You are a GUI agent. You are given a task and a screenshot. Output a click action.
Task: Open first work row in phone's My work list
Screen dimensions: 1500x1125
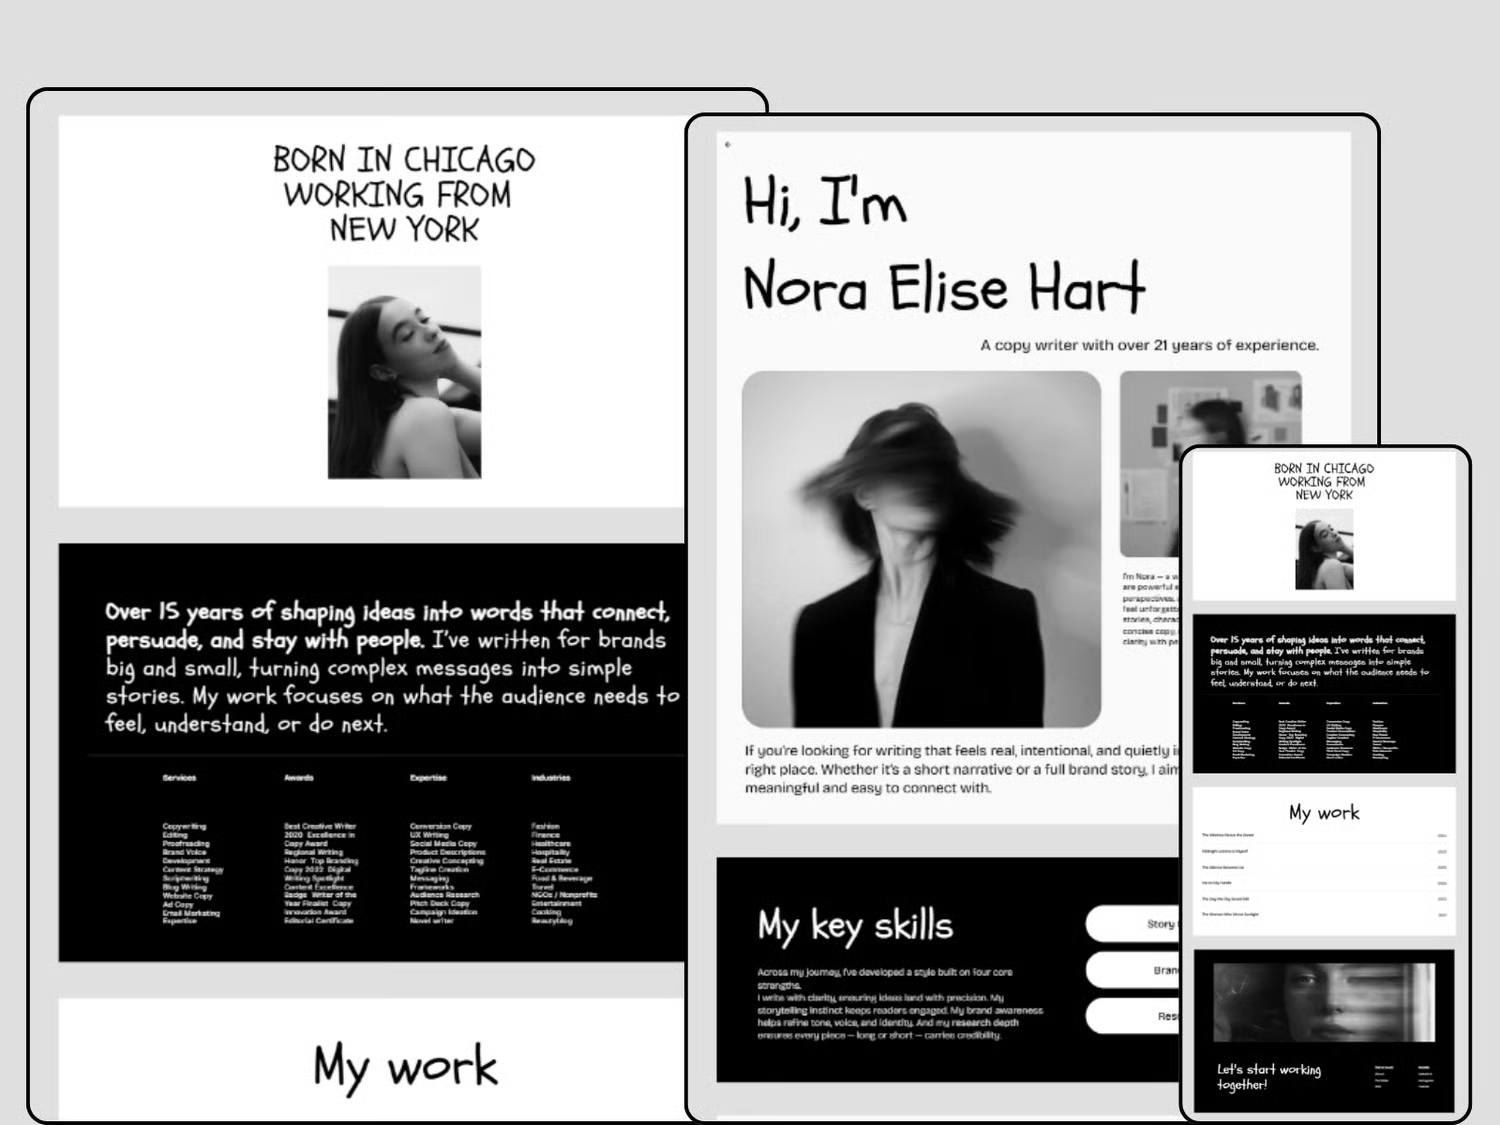click(1324, 835)
